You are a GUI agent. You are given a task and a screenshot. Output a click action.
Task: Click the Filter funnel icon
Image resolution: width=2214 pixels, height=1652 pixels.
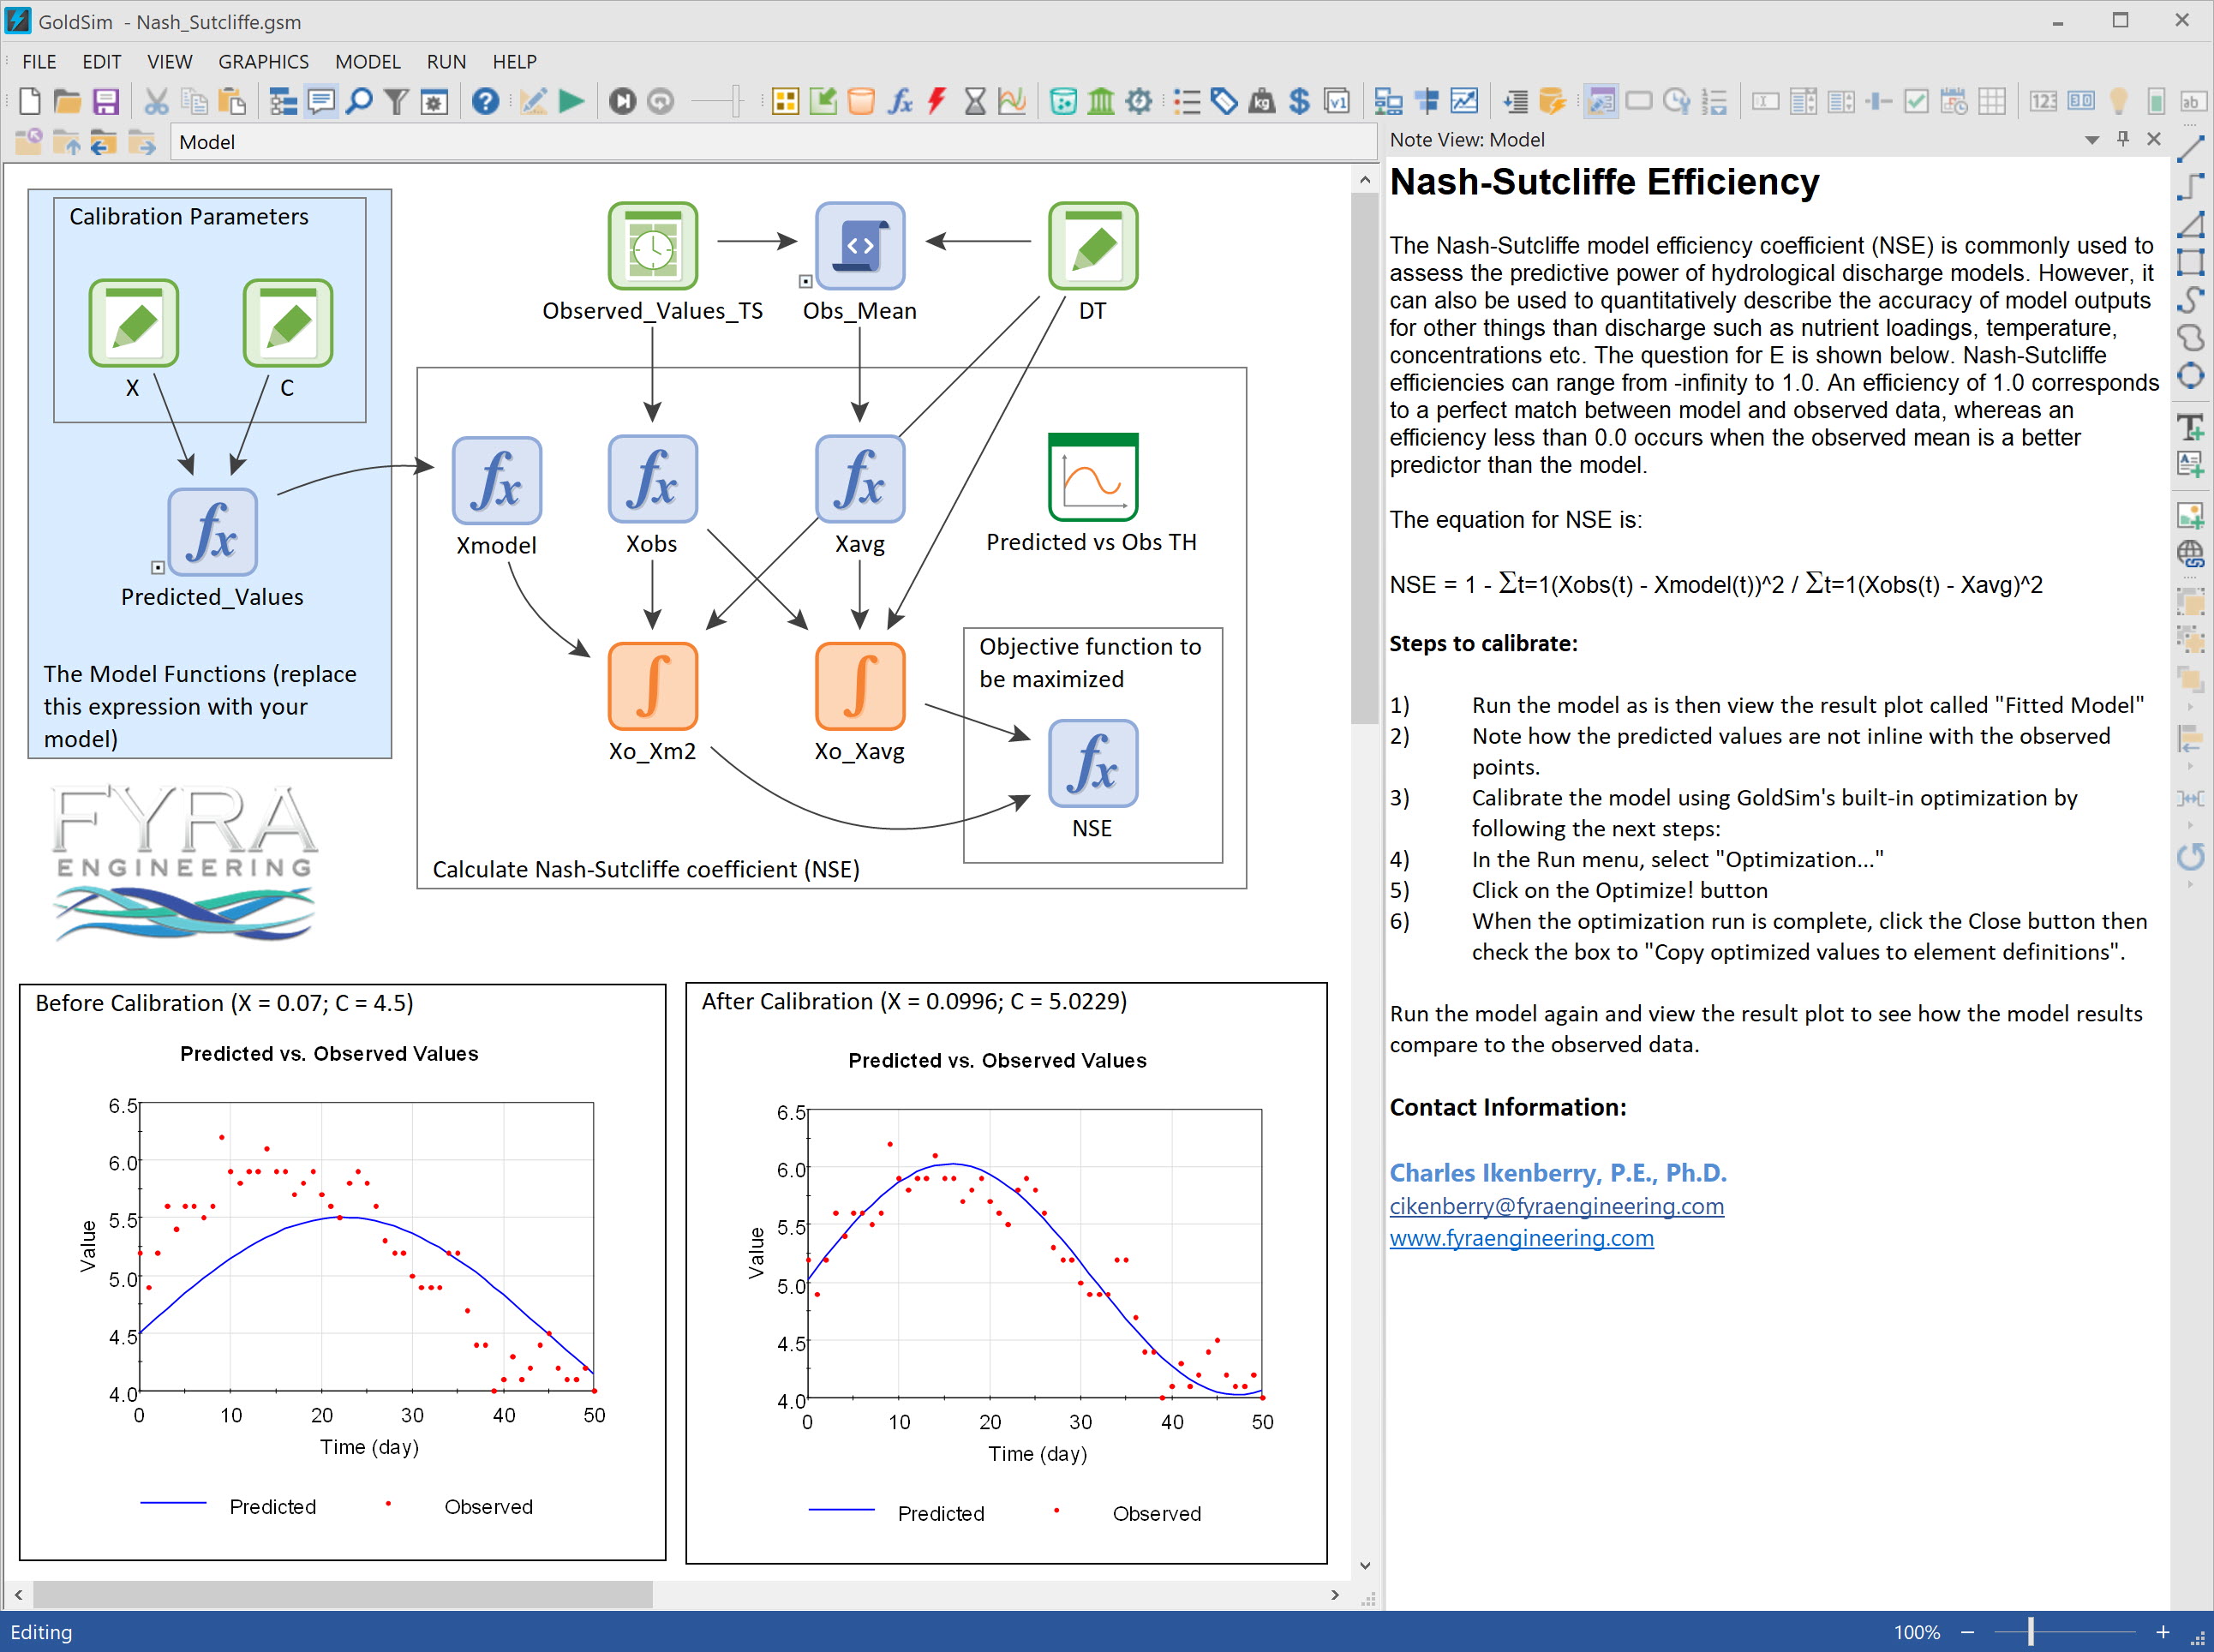point(396,101)
